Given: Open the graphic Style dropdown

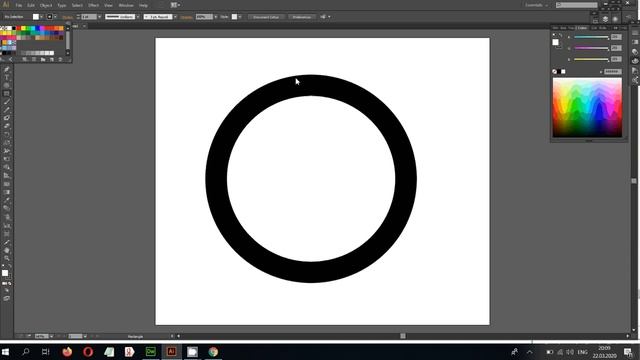Looking at the screenshot, I should (240, 17).
